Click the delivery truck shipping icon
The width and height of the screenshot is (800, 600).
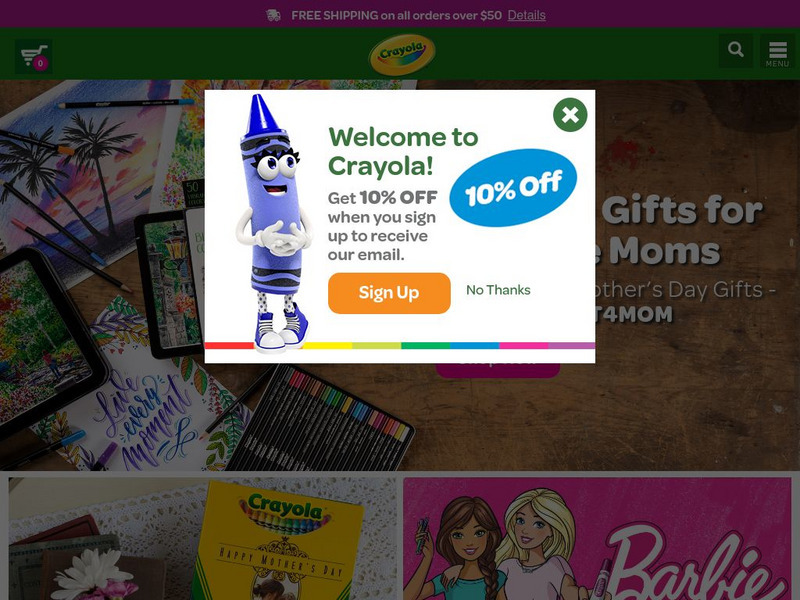[273, 15]
